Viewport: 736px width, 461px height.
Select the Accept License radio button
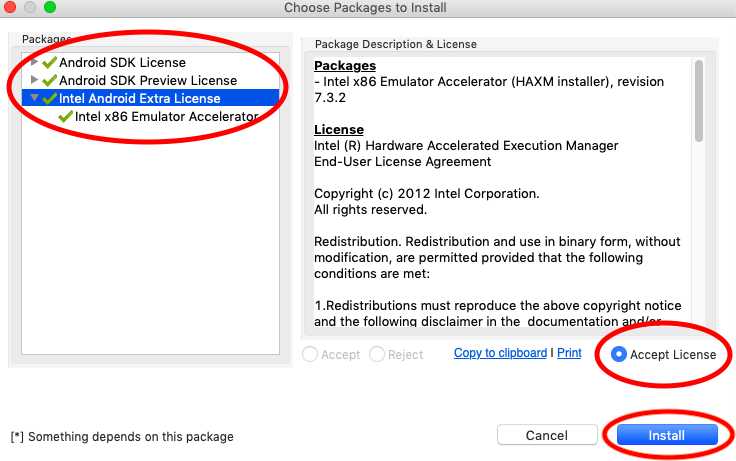[x=619, y=354]
